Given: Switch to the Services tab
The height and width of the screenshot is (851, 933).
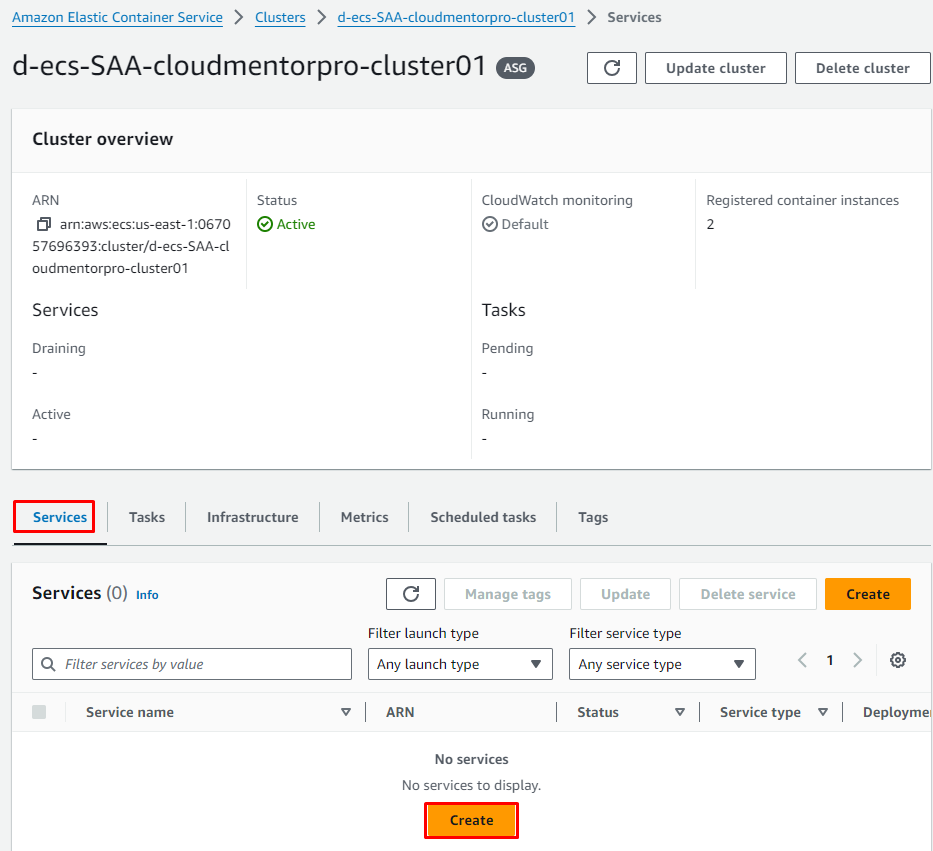Looking at the screenshot, I should 60,517.
